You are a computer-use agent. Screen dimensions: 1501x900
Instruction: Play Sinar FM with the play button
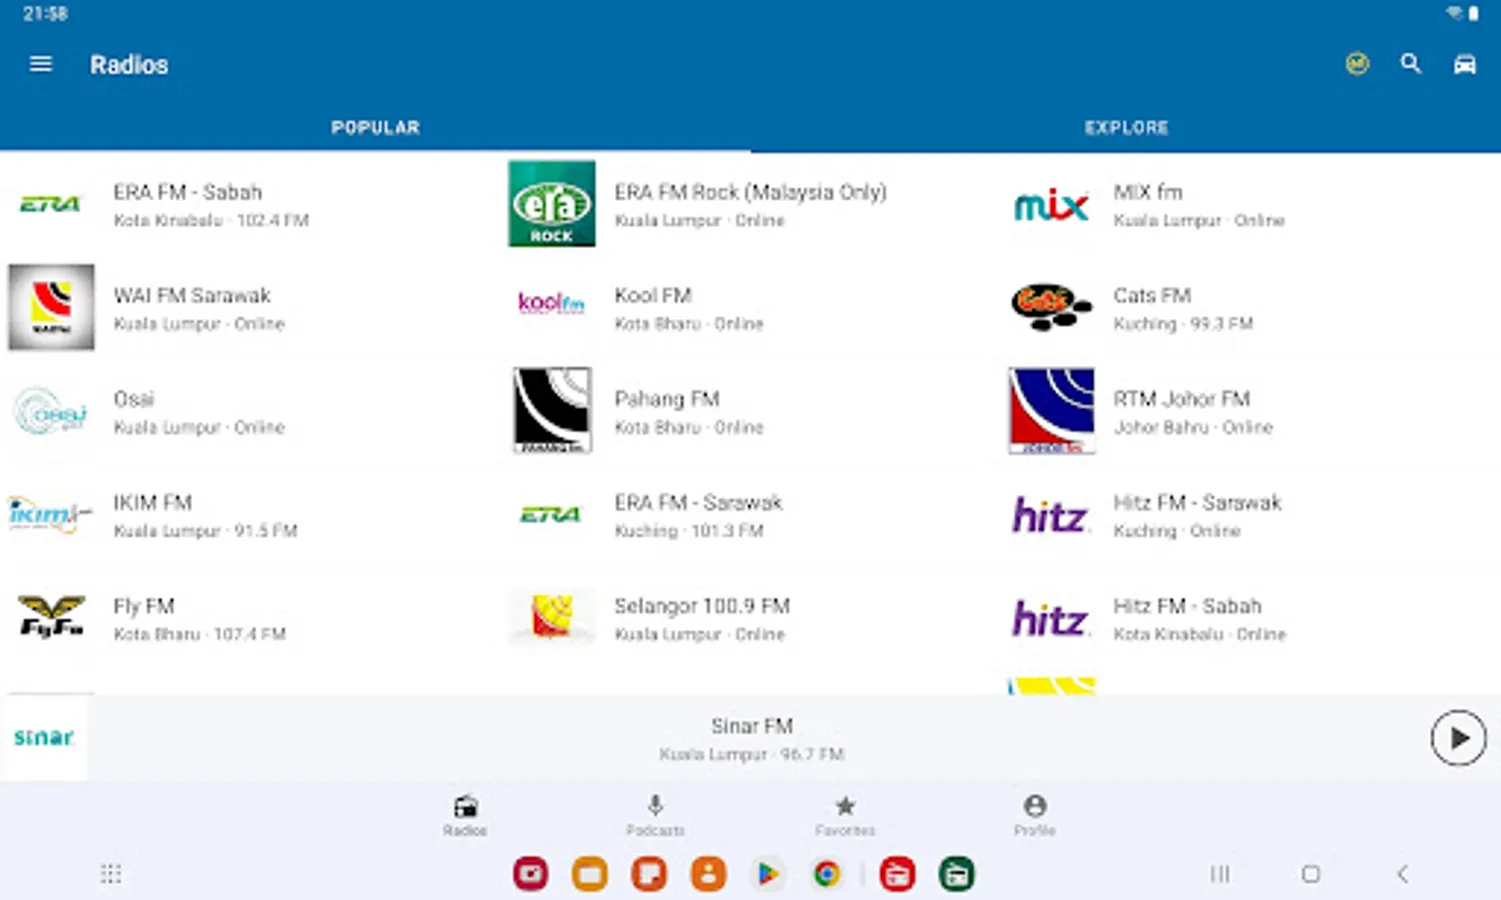pyautogui.click(x=1458, y=738)
